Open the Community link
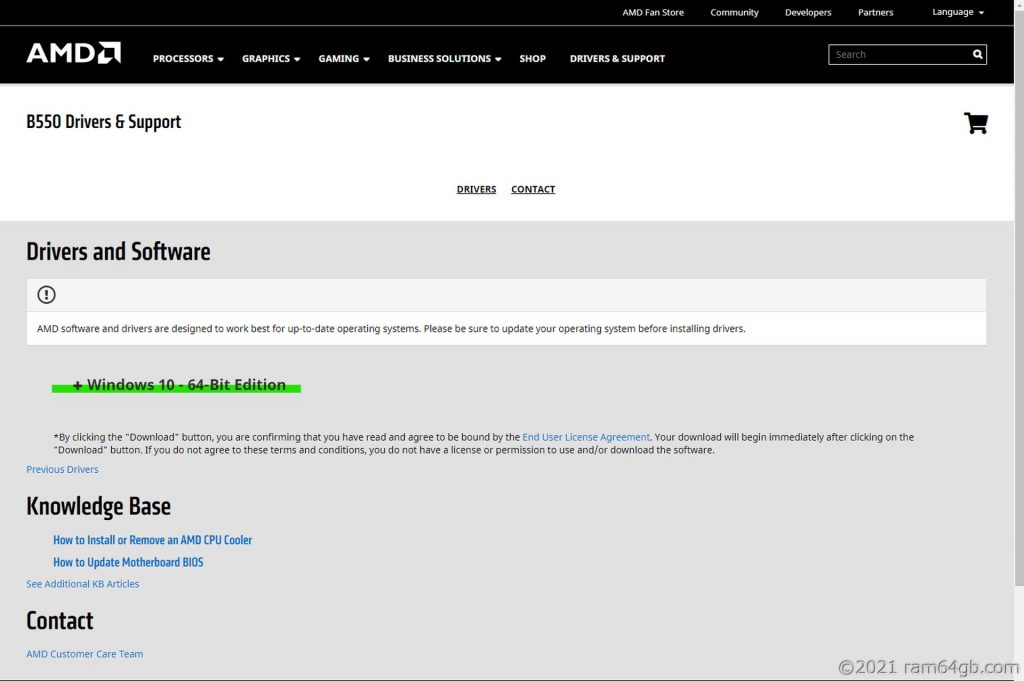 coord(734,12)
